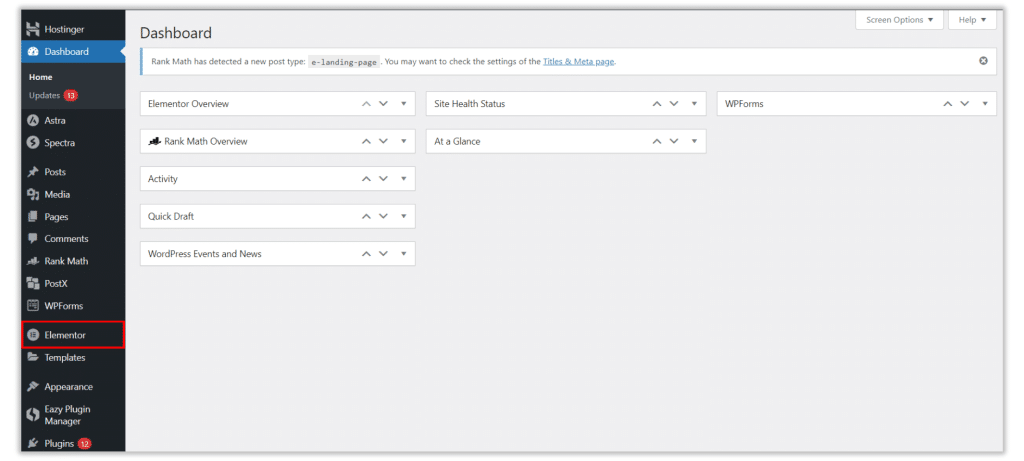The image size is (1024, 461).
Task: Open the Help dropdown tab
Action: click(972, 20)
